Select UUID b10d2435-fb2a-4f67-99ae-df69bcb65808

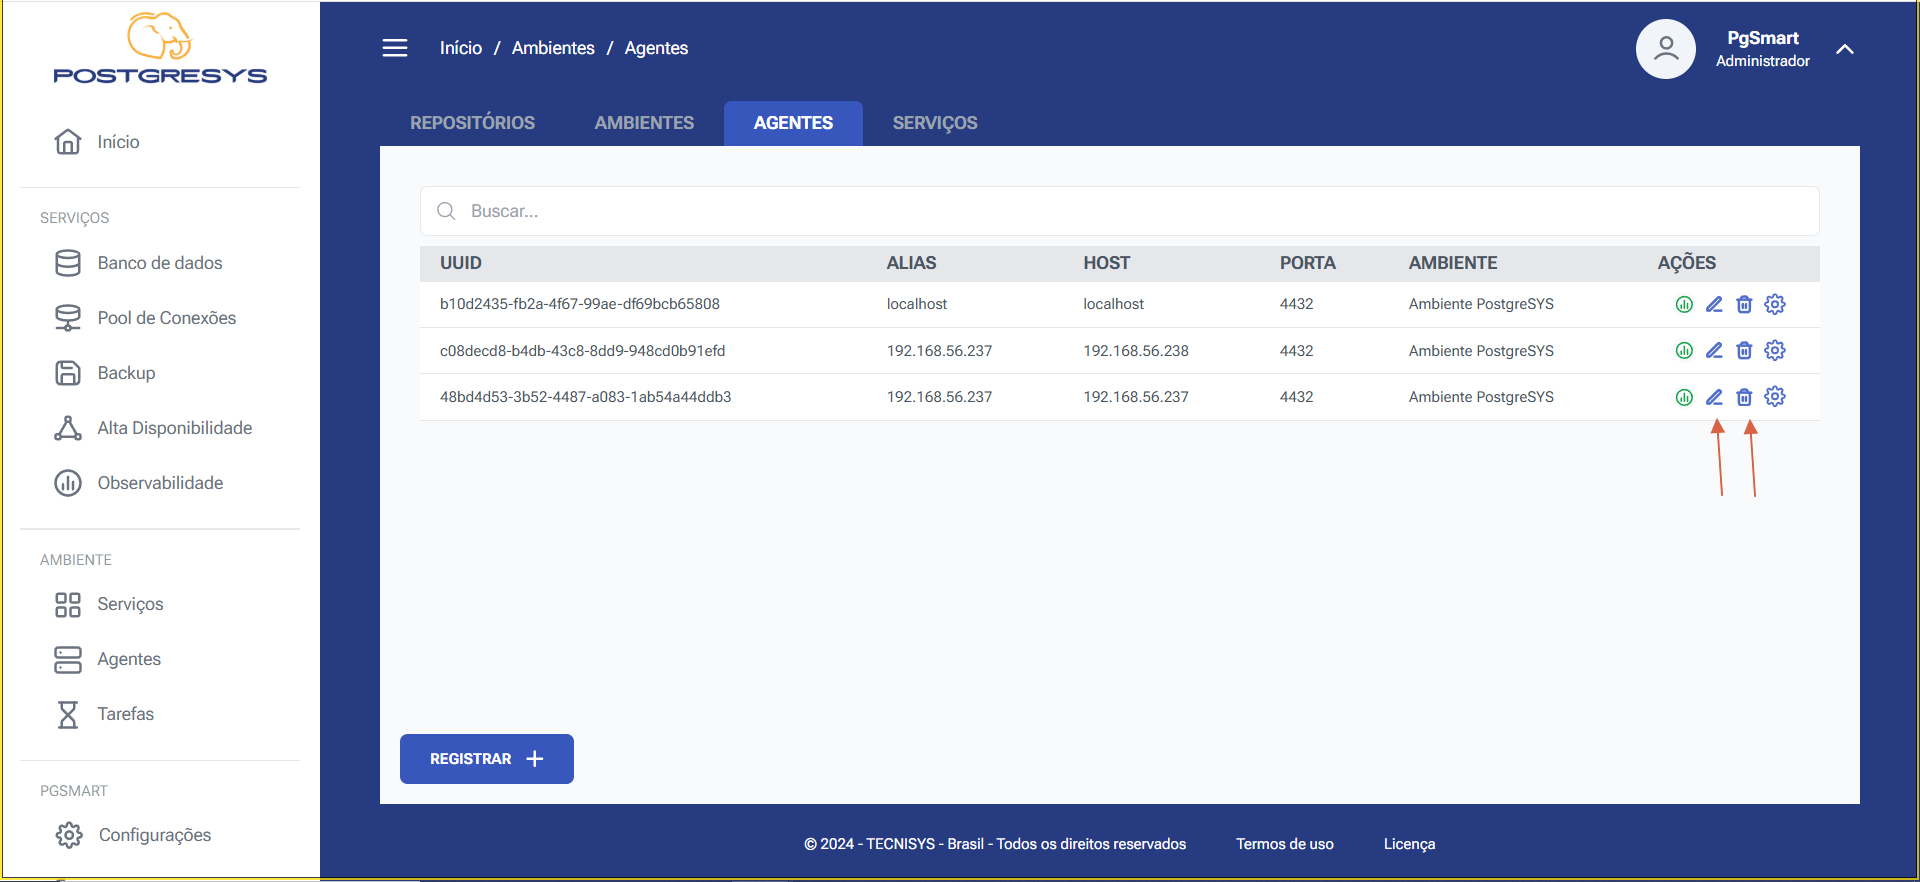click(580, 304)
